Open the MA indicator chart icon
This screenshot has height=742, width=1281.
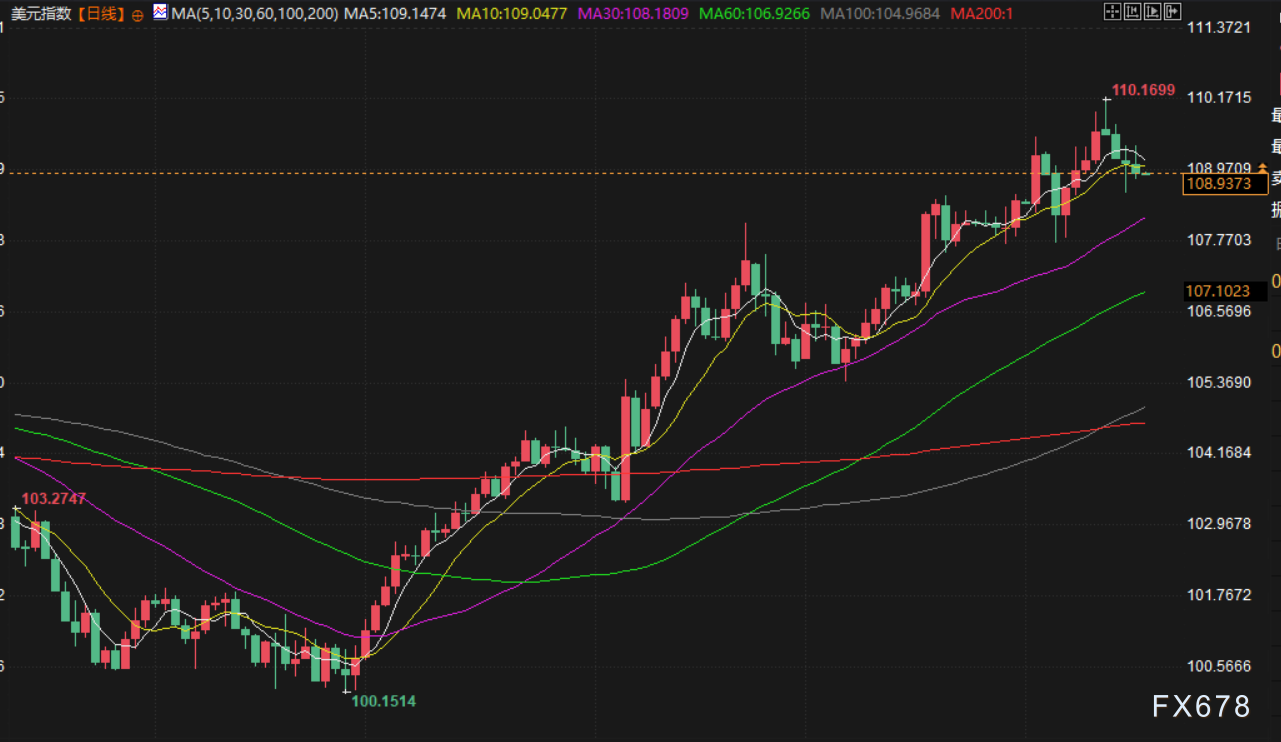159,14
